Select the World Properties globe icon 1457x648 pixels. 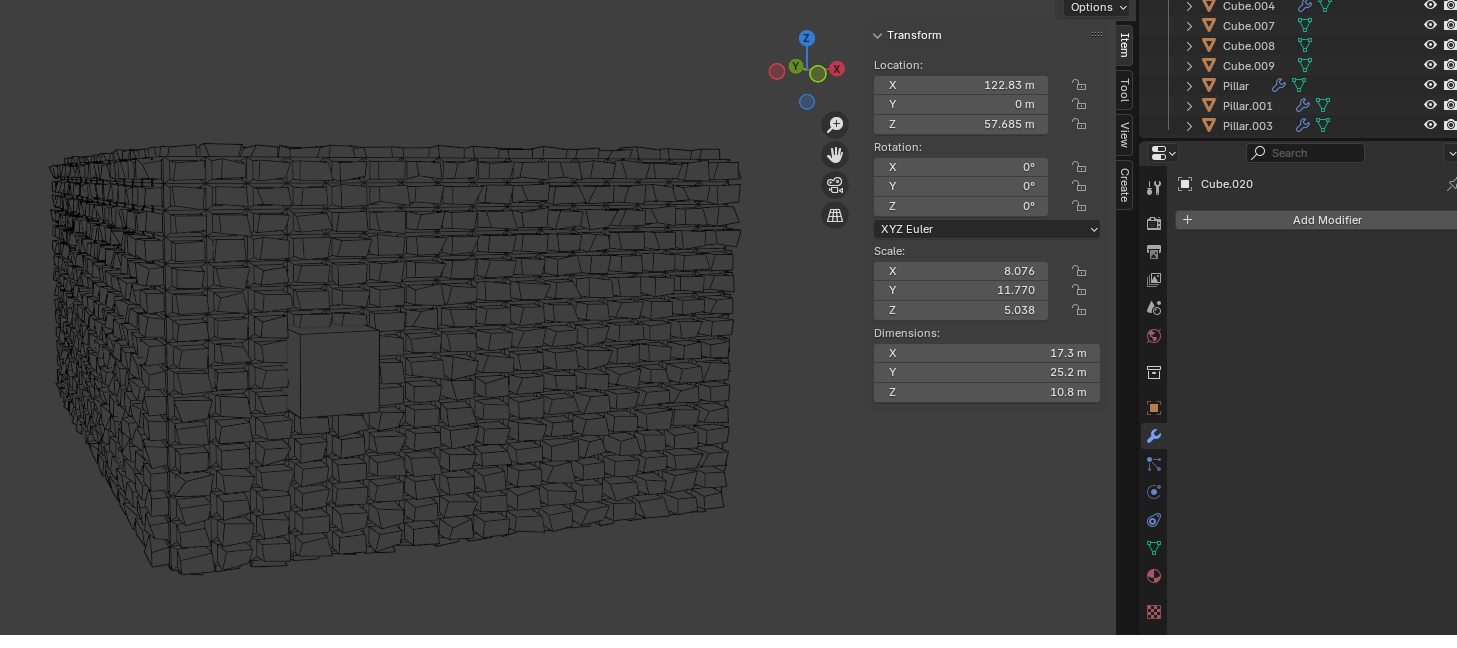[x=1154, y=337]
